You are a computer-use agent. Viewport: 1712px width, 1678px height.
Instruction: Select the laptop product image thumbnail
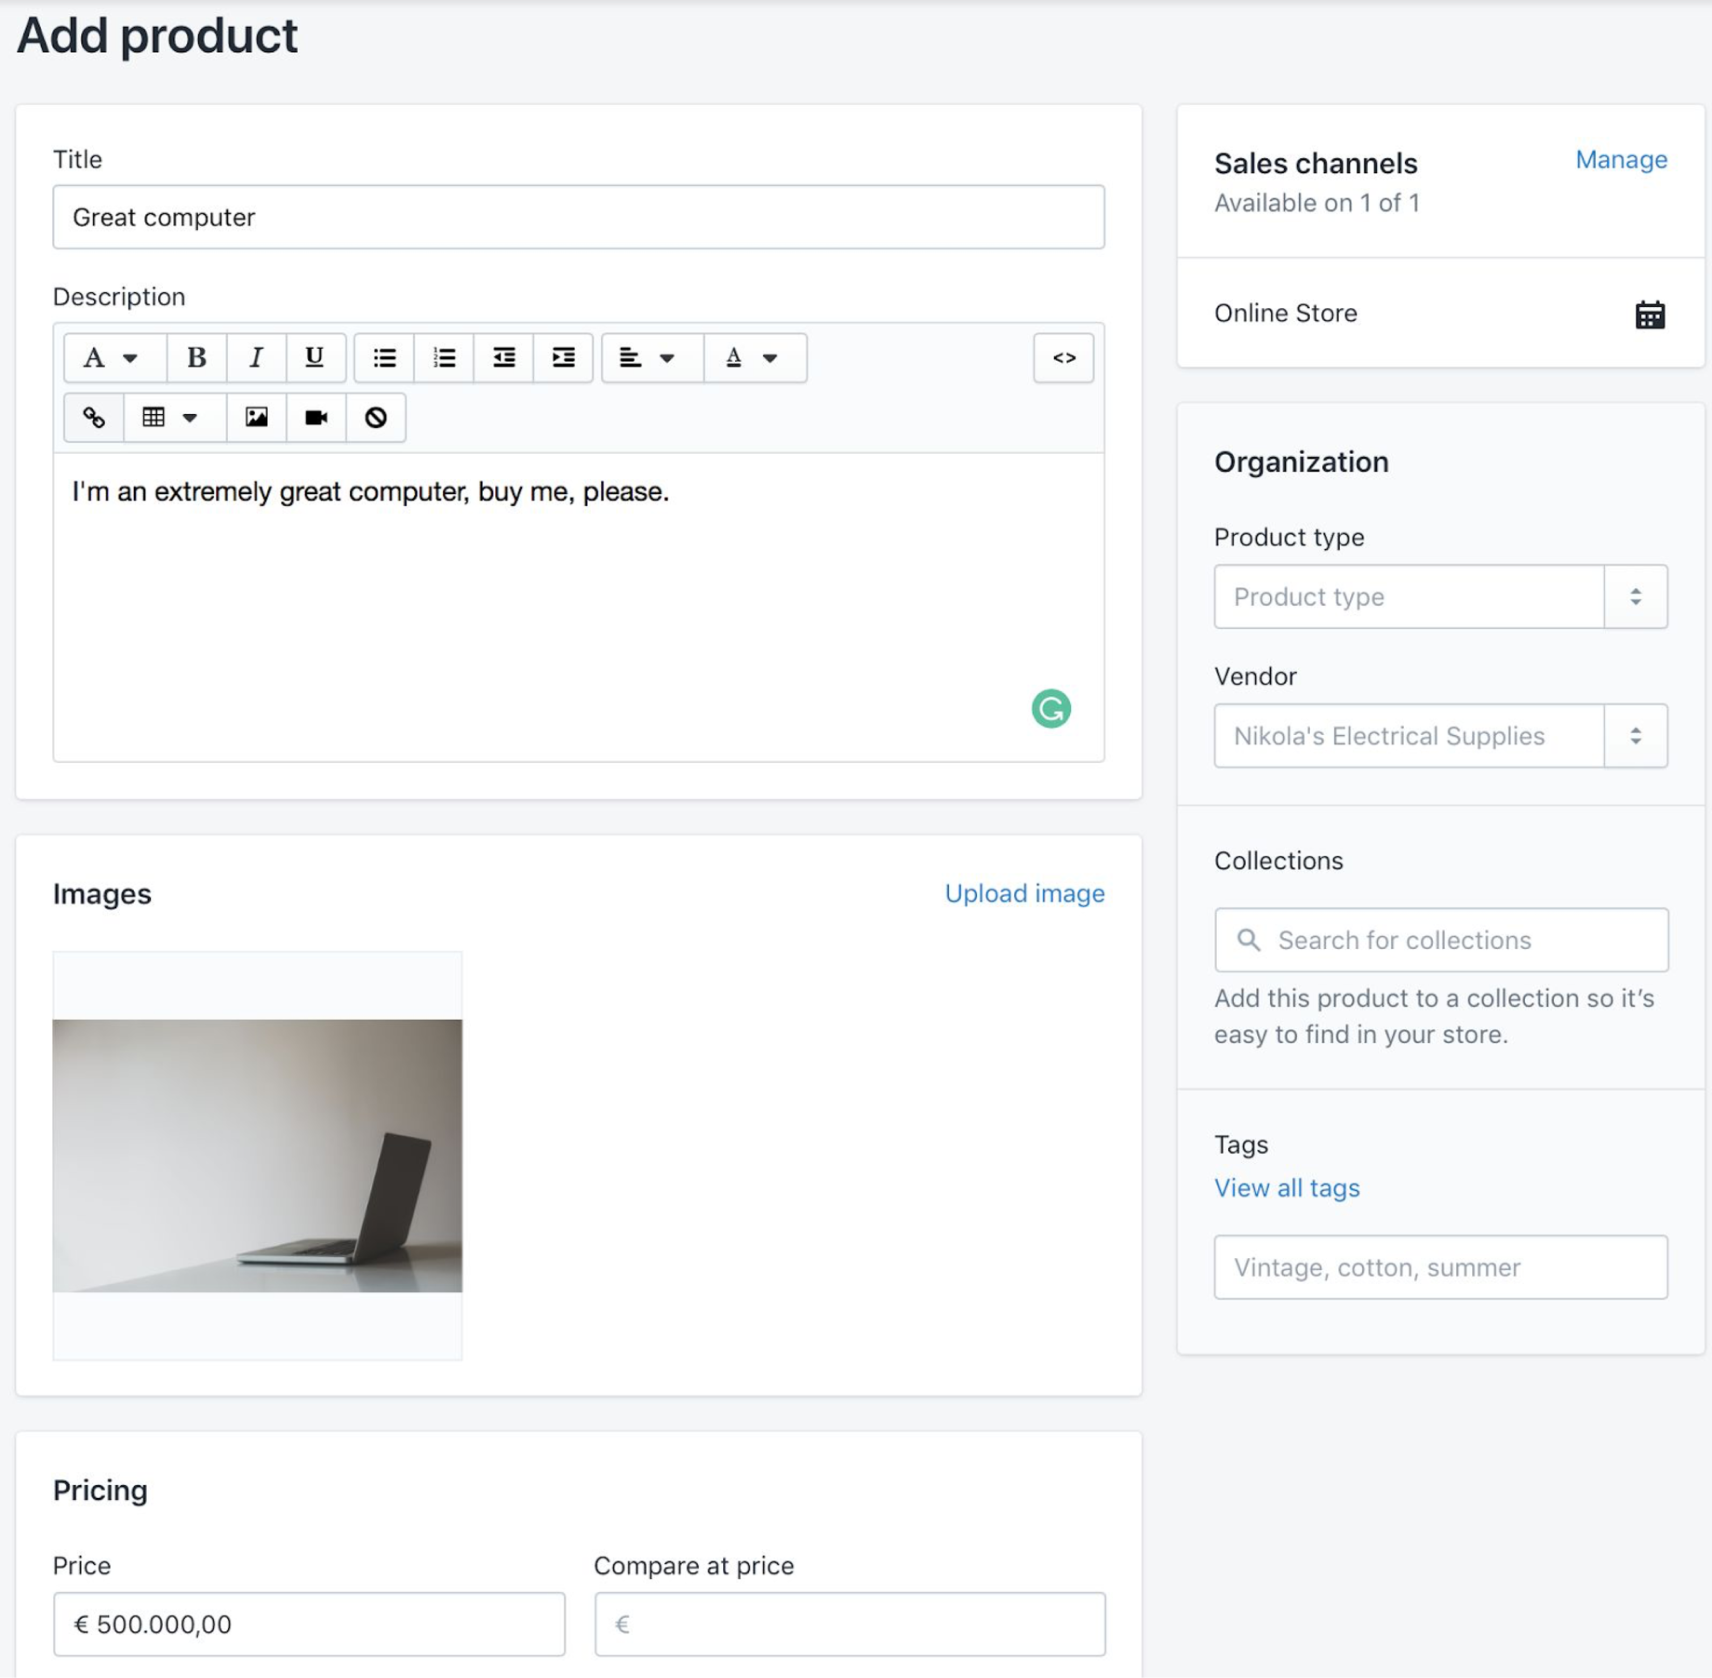[257, 1155]
